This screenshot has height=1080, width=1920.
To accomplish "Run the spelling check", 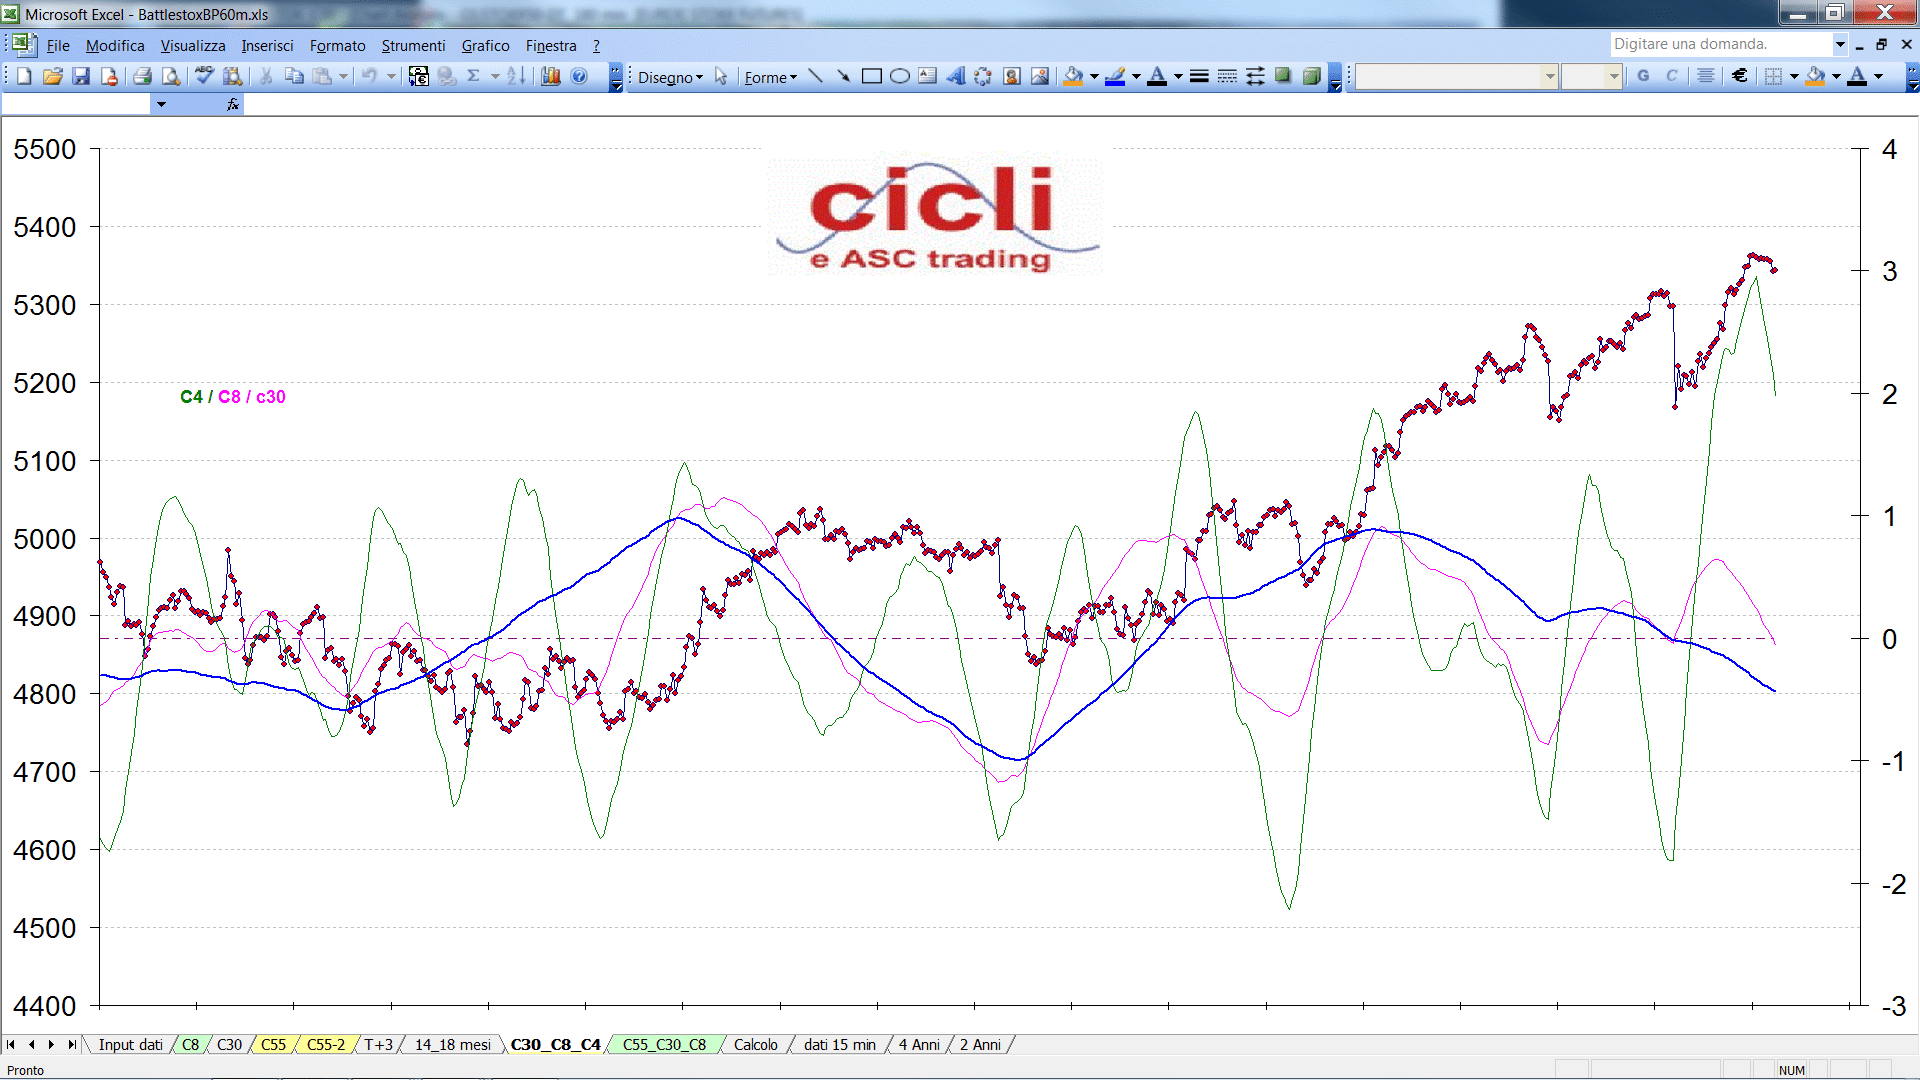I will (x=204, y=76).
